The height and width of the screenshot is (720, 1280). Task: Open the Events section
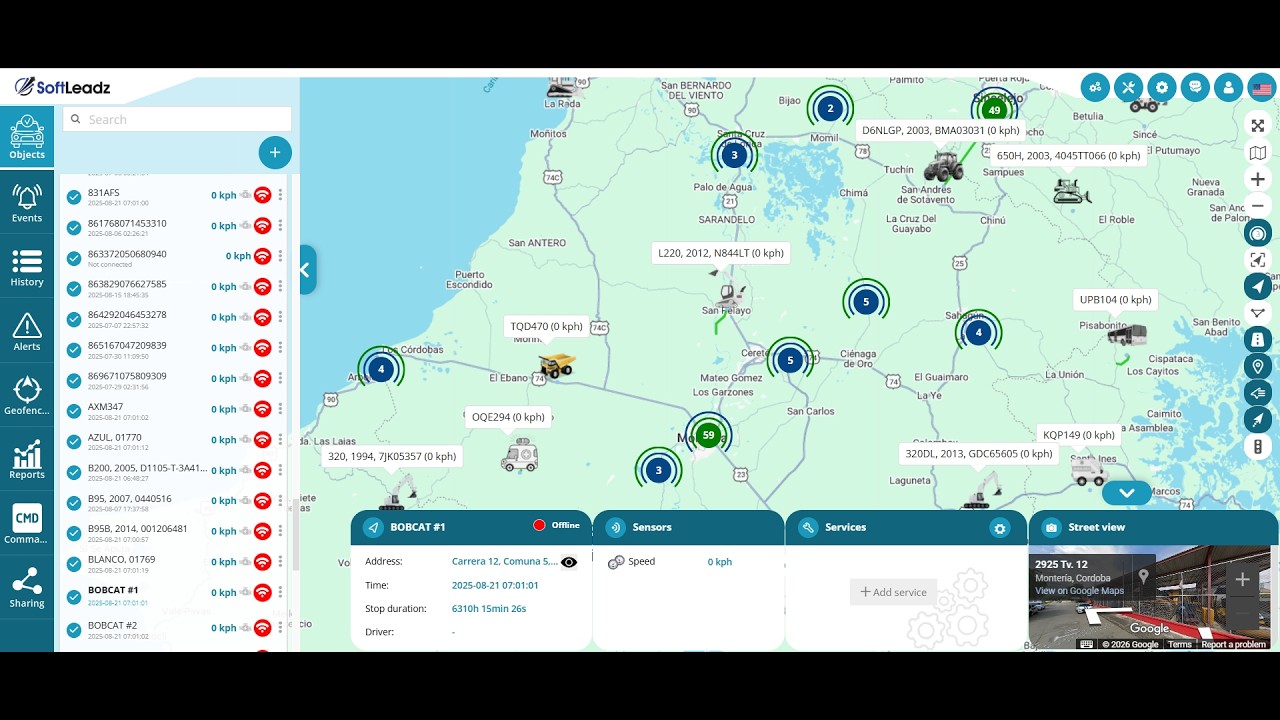coord(27,203)
